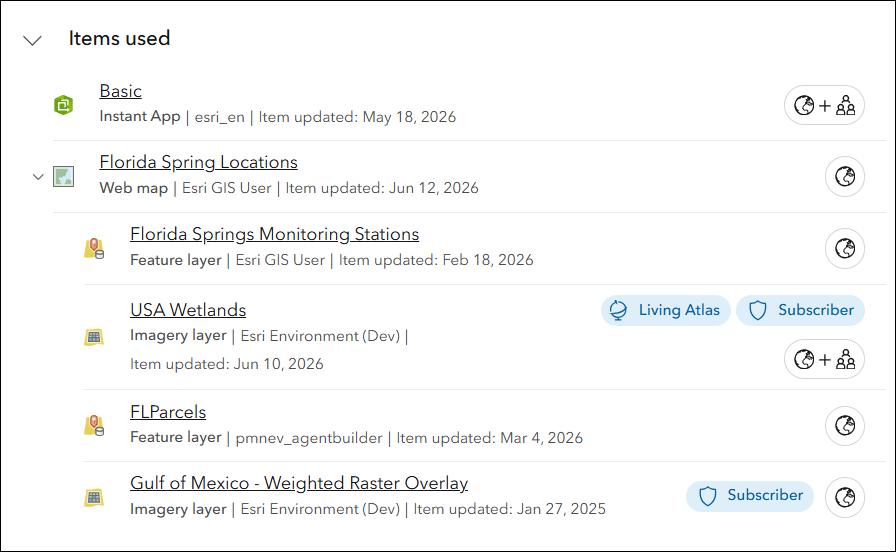
Task: Click the 'Items used' heading text
Action: pyautogui.click(x=119, y=38)
